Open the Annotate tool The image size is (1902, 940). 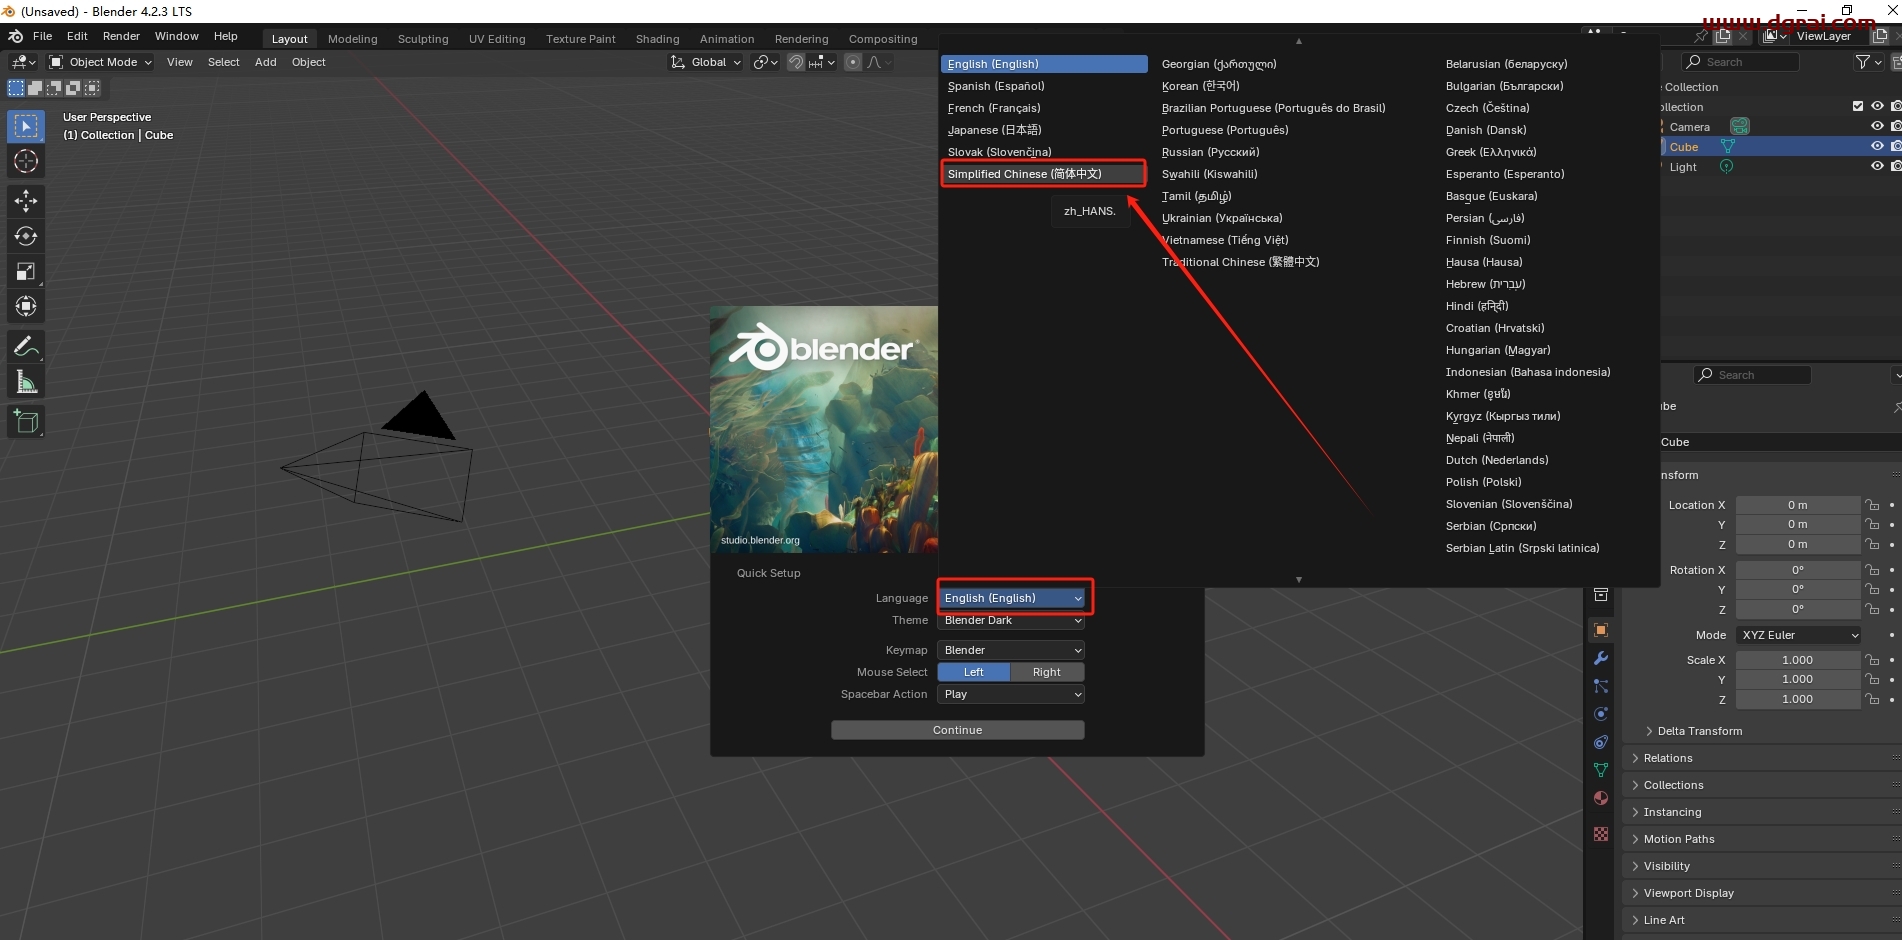pos(26,346)
